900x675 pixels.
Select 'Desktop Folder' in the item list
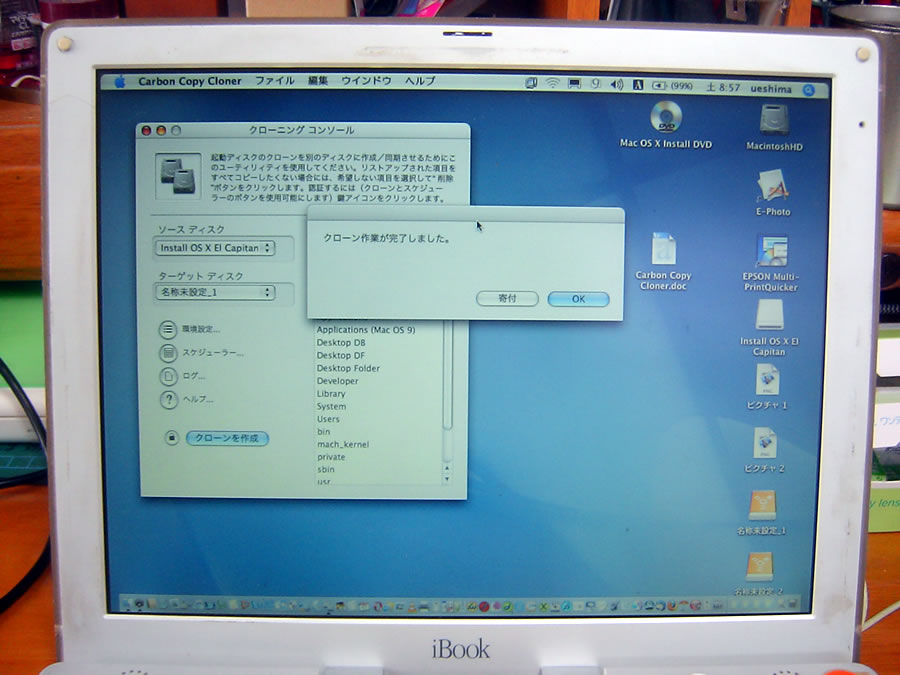348,368
